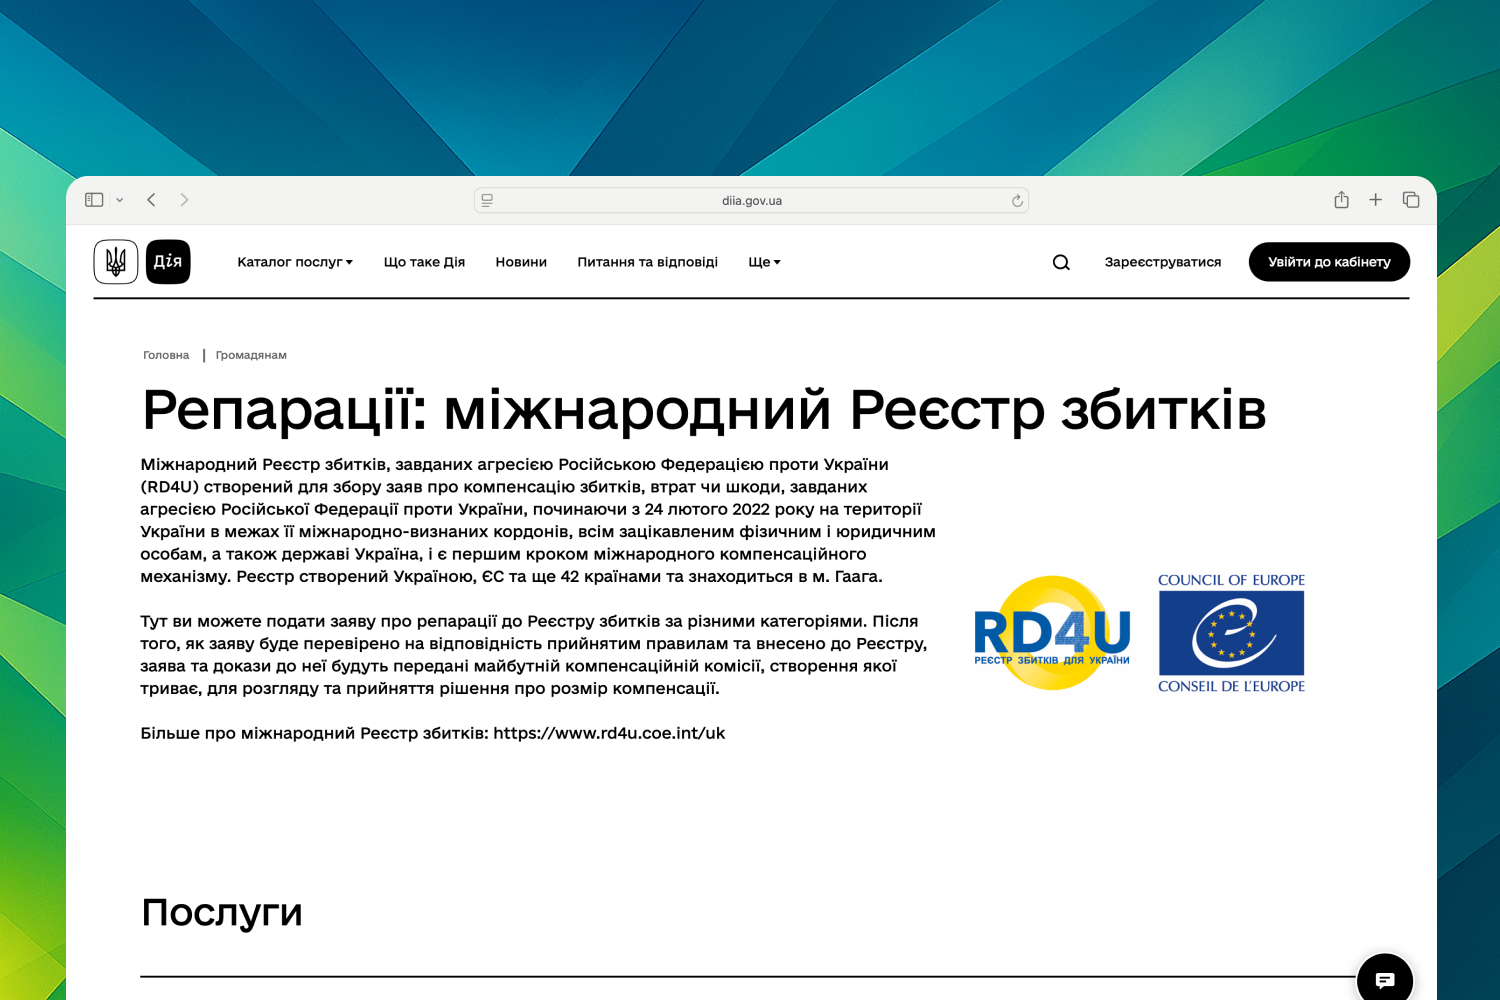Follow the Зареєструватися link
The height and width of the screenshot is (1000, 1500).
tap(1163, 262)
